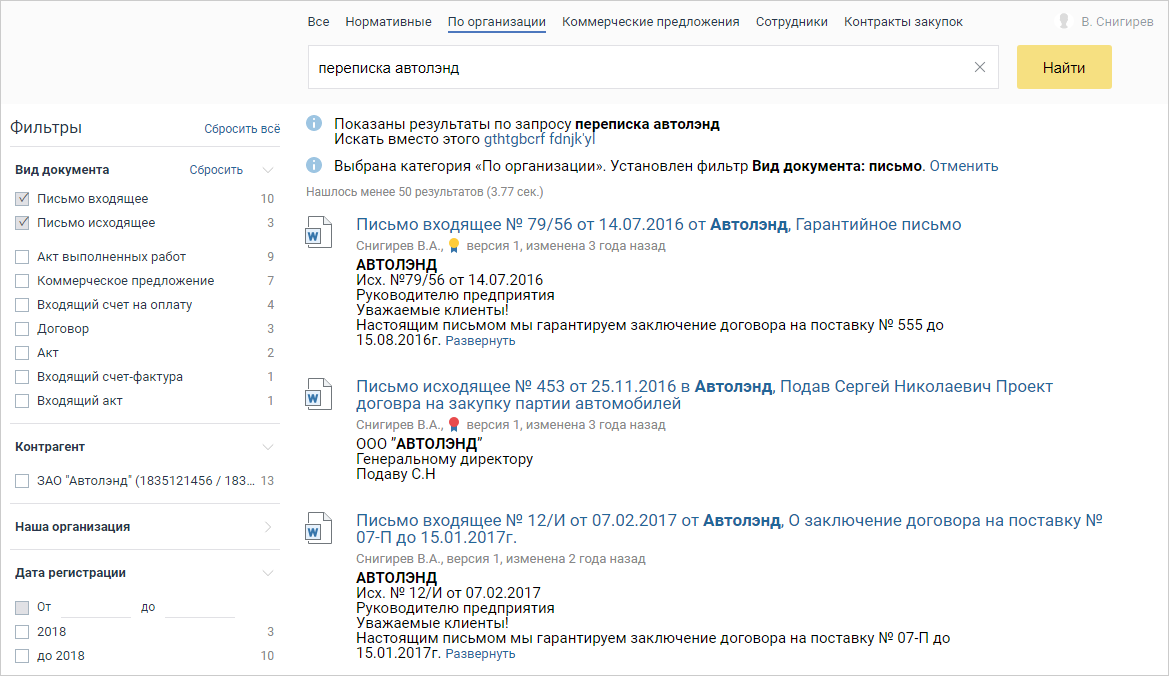Click the Word icon of outgoing letter № 453
This screenshot has width=1169, height=676.
[317, 396]
